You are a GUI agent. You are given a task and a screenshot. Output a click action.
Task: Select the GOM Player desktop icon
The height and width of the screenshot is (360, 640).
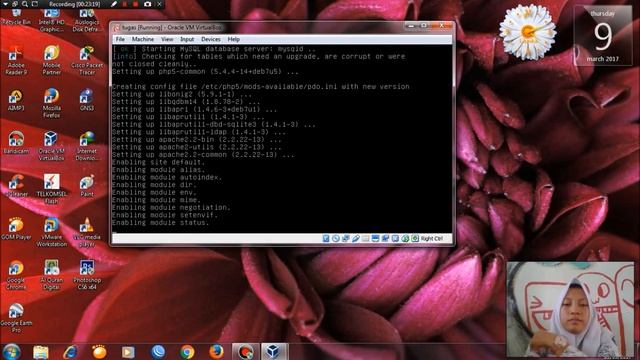coord(16,229)
